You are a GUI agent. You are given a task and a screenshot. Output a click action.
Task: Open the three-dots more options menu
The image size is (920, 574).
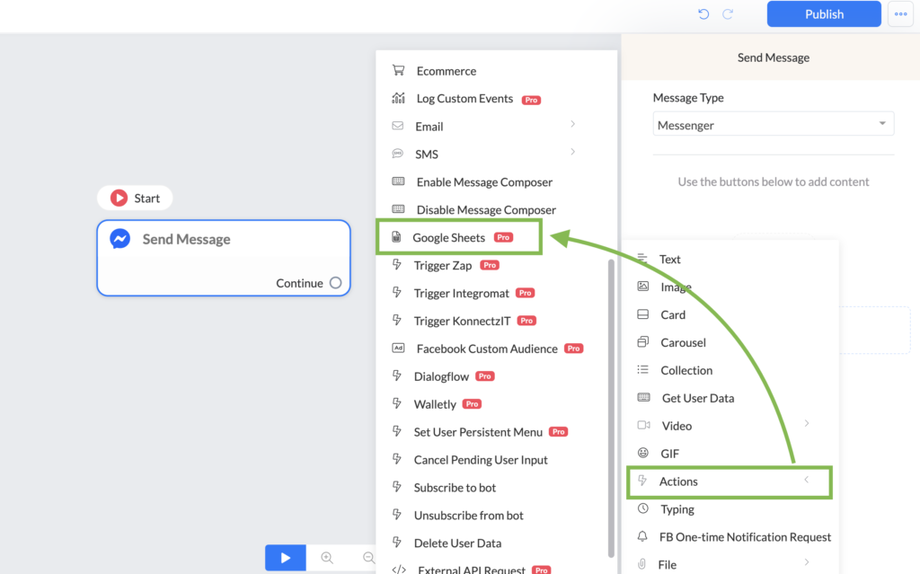tap(901, 14)
